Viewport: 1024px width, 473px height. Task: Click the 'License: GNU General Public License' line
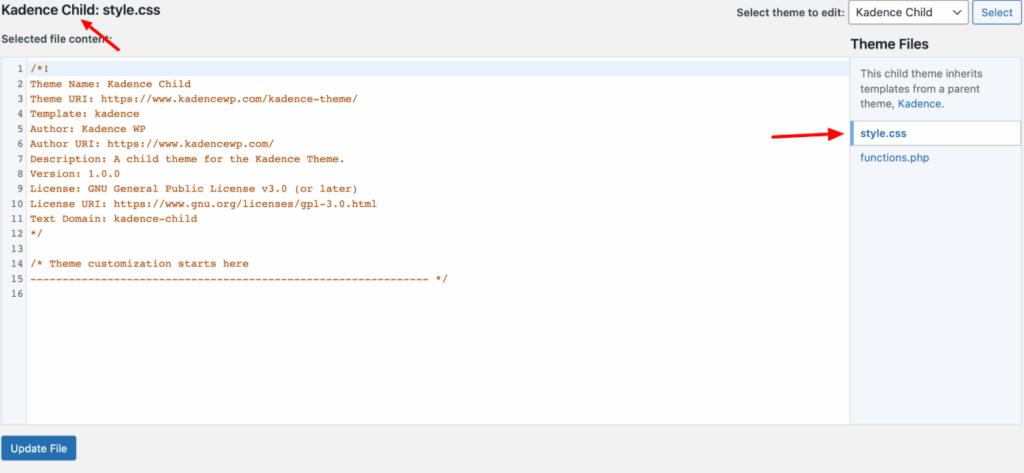click(193, 189)
